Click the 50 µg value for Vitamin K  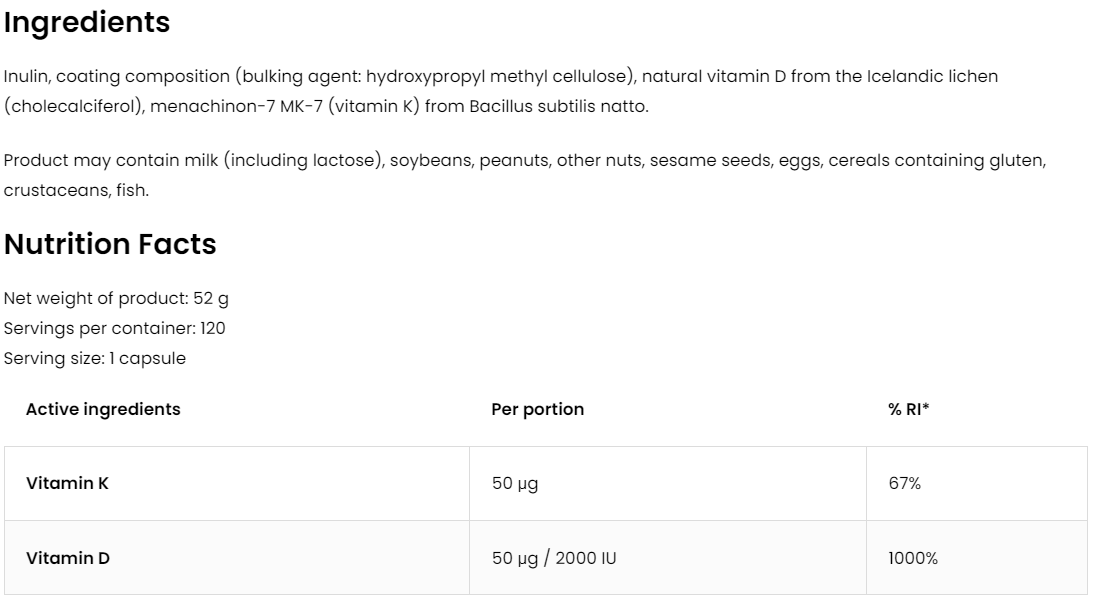[515, 484]
